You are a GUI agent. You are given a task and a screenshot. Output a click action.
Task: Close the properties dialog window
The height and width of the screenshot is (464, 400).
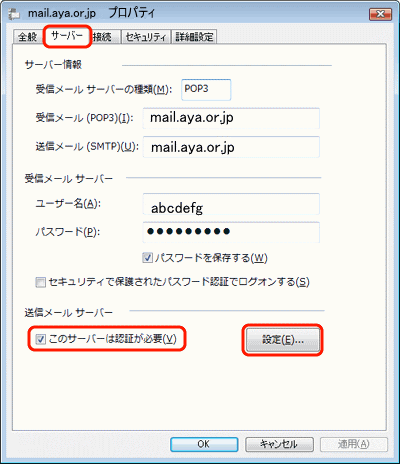[380, 14]
